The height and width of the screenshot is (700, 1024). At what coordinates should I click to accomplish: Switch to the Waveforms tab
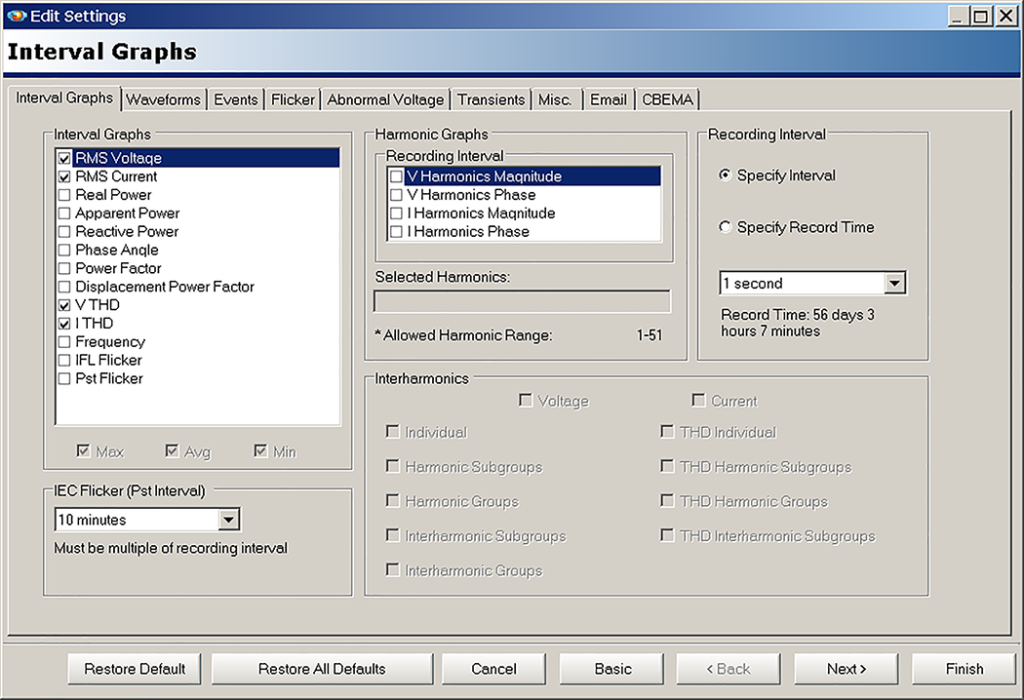coord(163,99)
